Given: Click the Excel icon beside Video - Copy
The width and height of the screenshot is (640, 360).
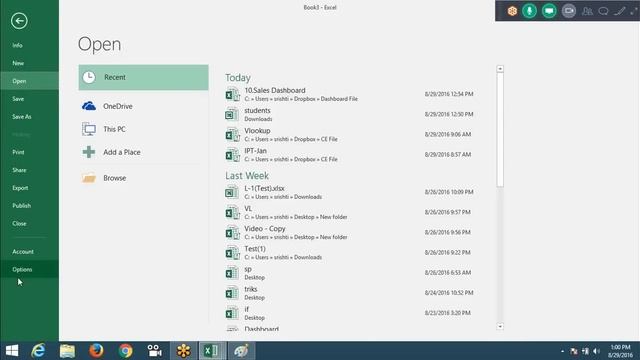Looking at the screenshot, I should (232, 233).
